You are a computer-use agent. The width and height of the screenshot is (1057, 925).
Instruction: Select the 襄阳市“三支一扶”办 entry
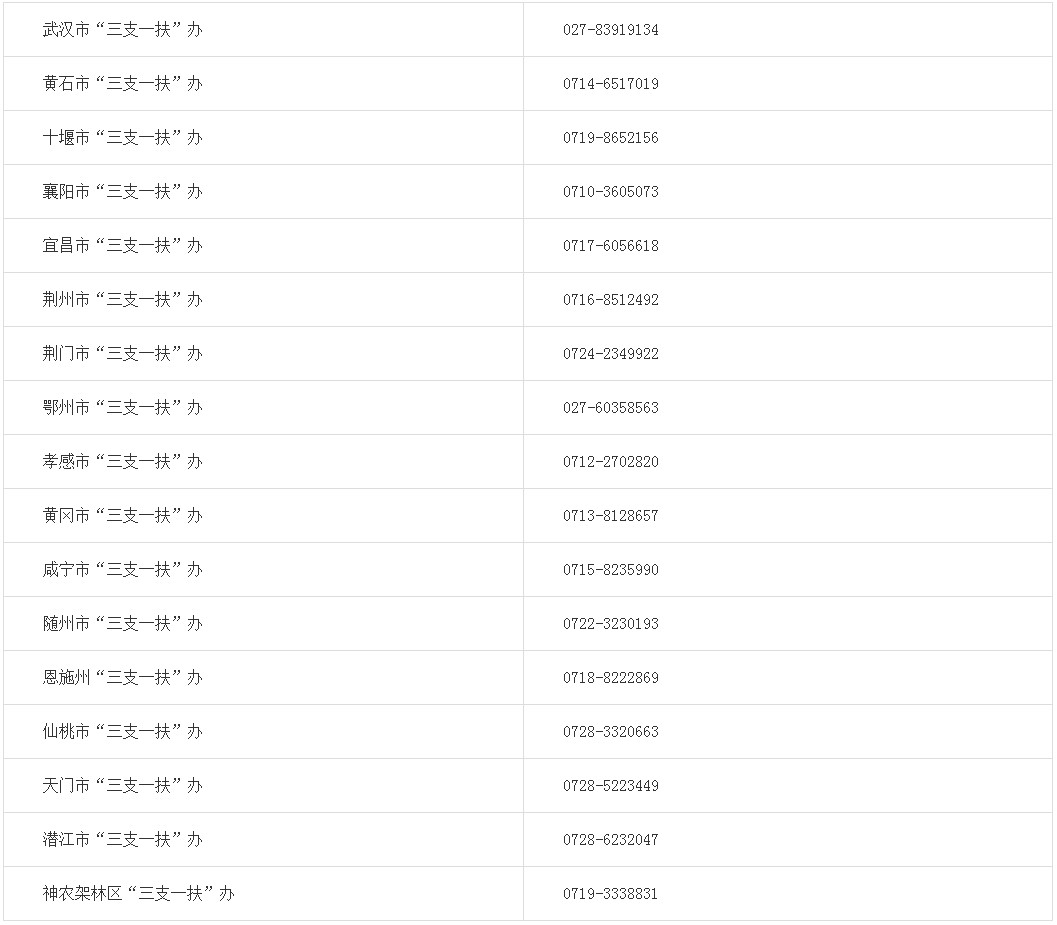[x=122, y=191]
